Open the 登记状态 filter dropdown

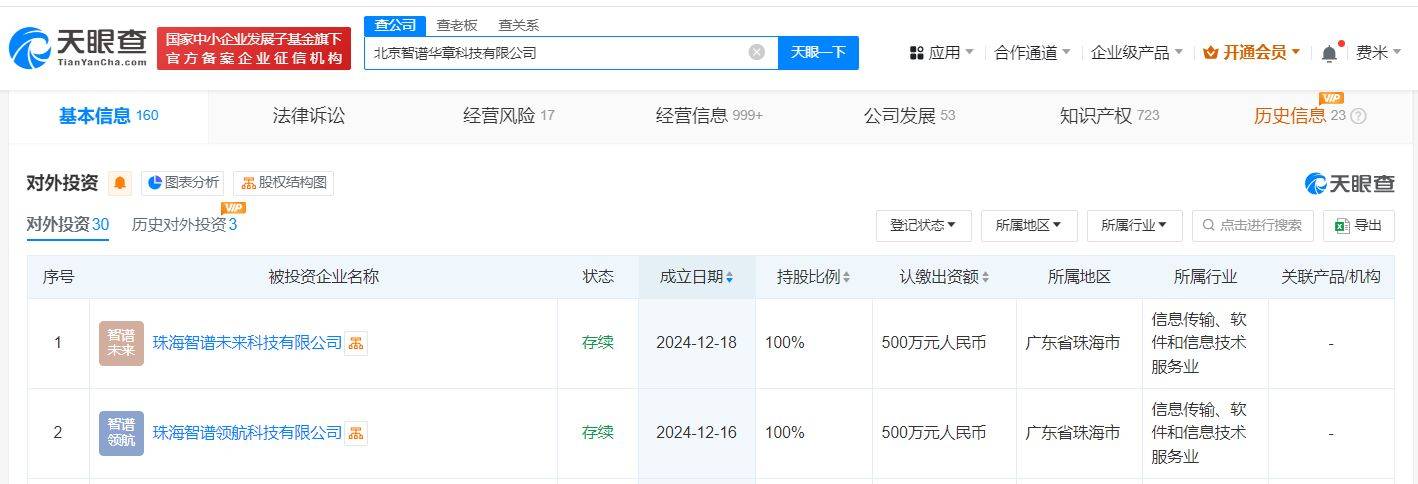923,225
